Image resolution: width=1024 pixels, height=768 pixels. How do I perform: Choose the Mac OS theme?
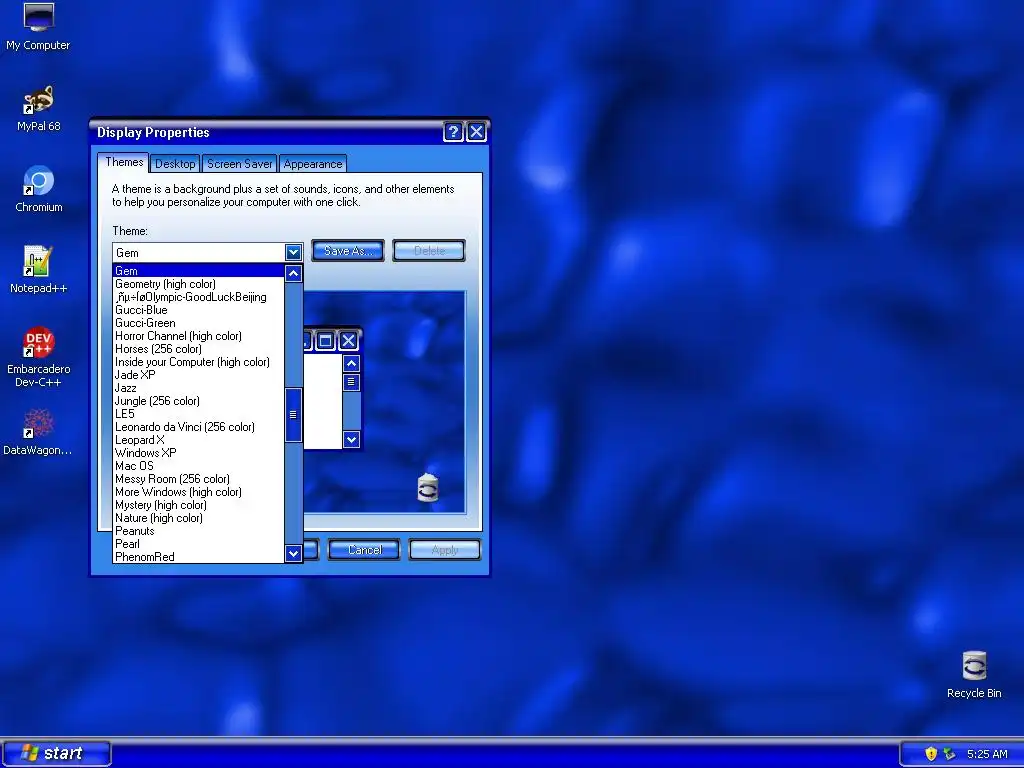coord(199,466)
